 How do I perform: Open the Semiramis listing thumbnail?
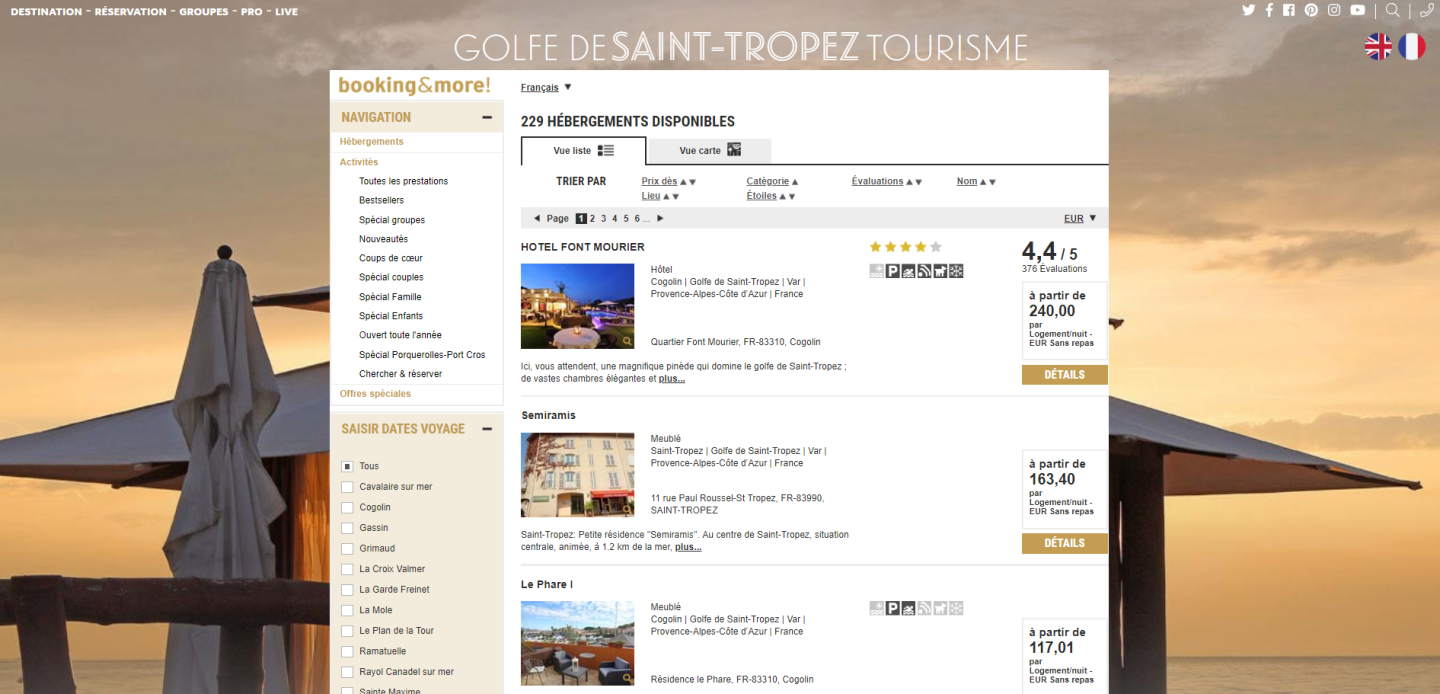(577, 474)
